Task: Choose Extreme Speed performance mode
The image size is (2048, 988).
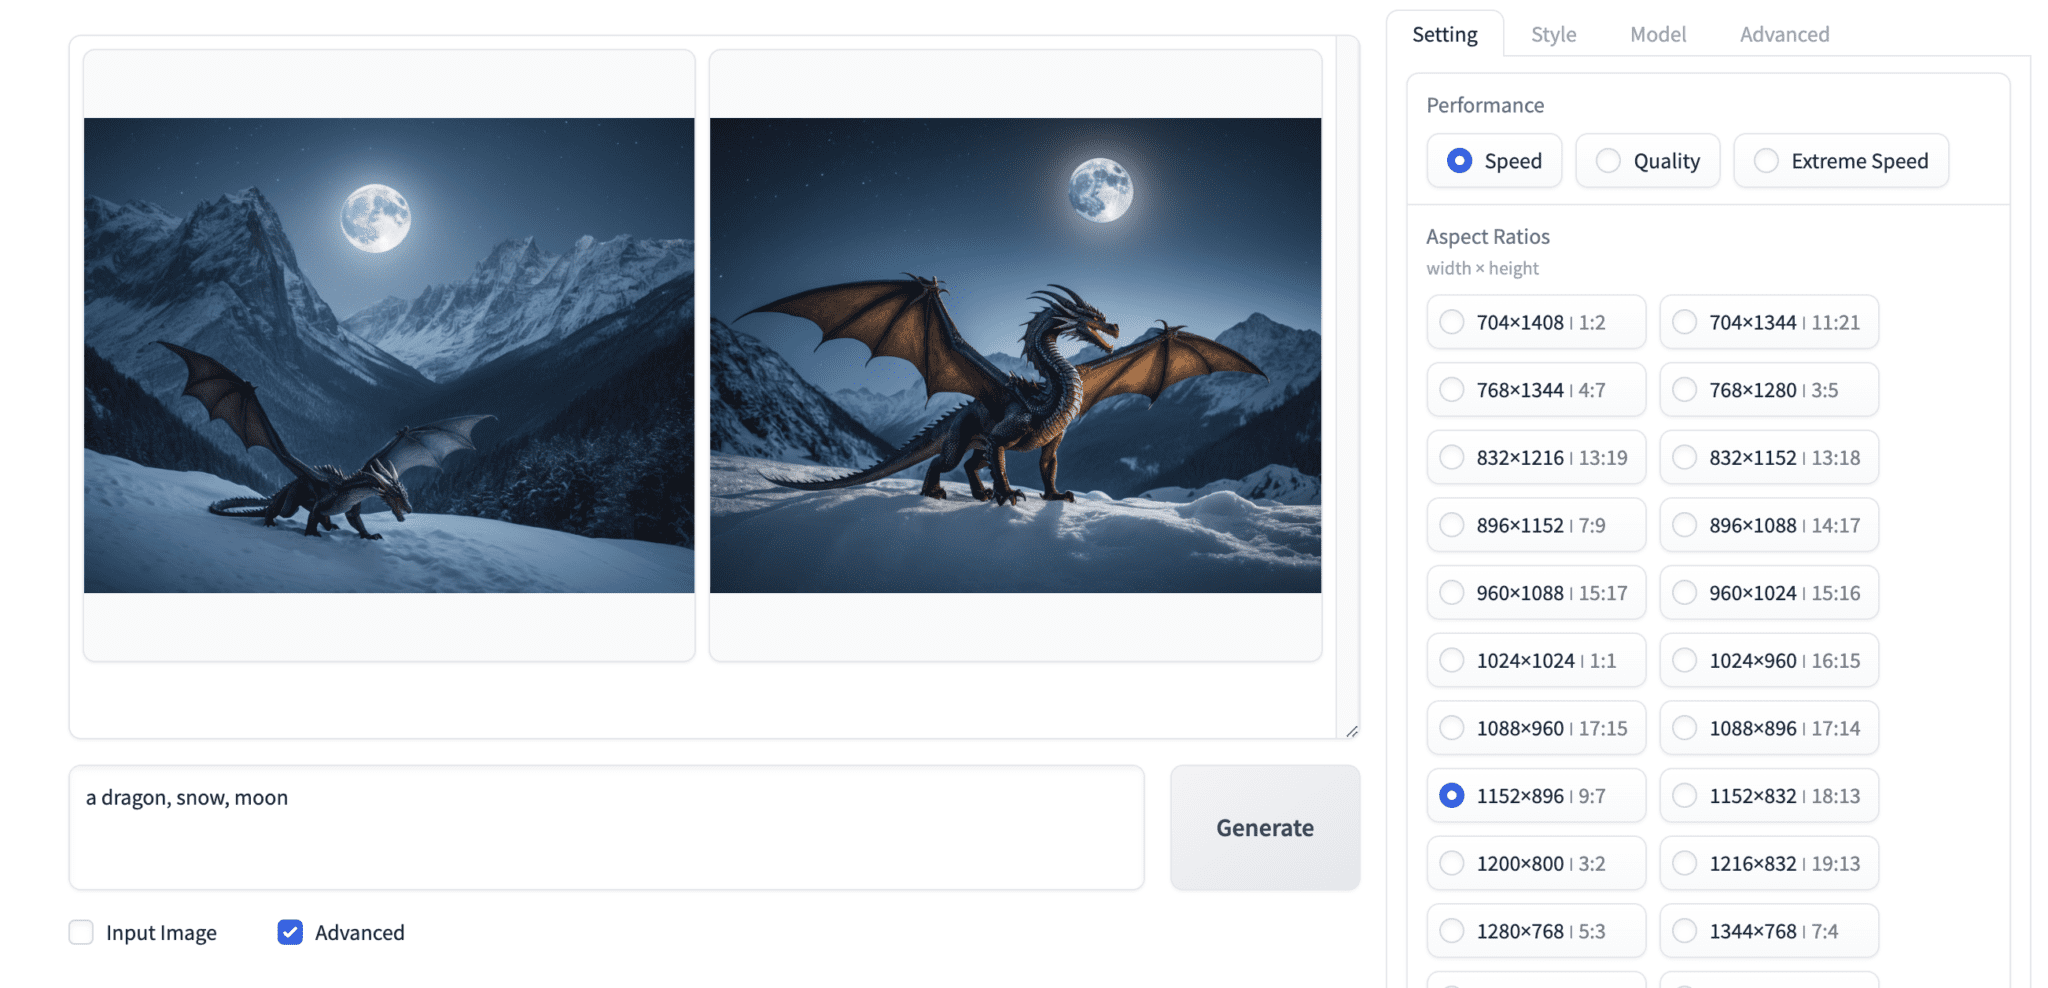Action: (1841, 161)
